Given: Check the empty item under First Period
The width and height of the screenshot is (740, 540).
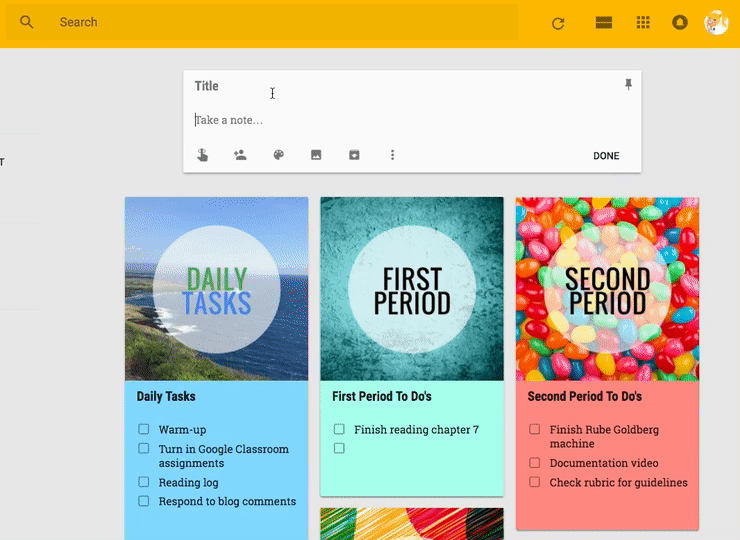Looking at the screenshot, I should pyautogui.click(x=339, y=448).
